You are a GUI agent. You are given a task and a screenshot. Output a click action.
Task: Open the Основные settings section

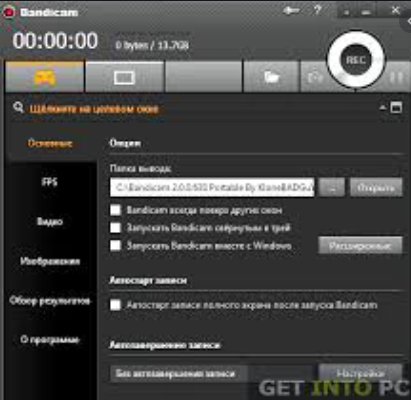[50, 143]
